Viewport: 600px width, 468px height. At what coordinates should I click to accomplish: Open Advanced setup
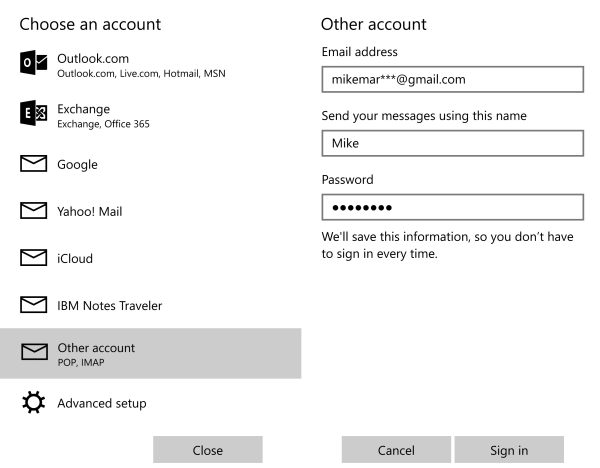pyautogui.click(x=150, y=403)
